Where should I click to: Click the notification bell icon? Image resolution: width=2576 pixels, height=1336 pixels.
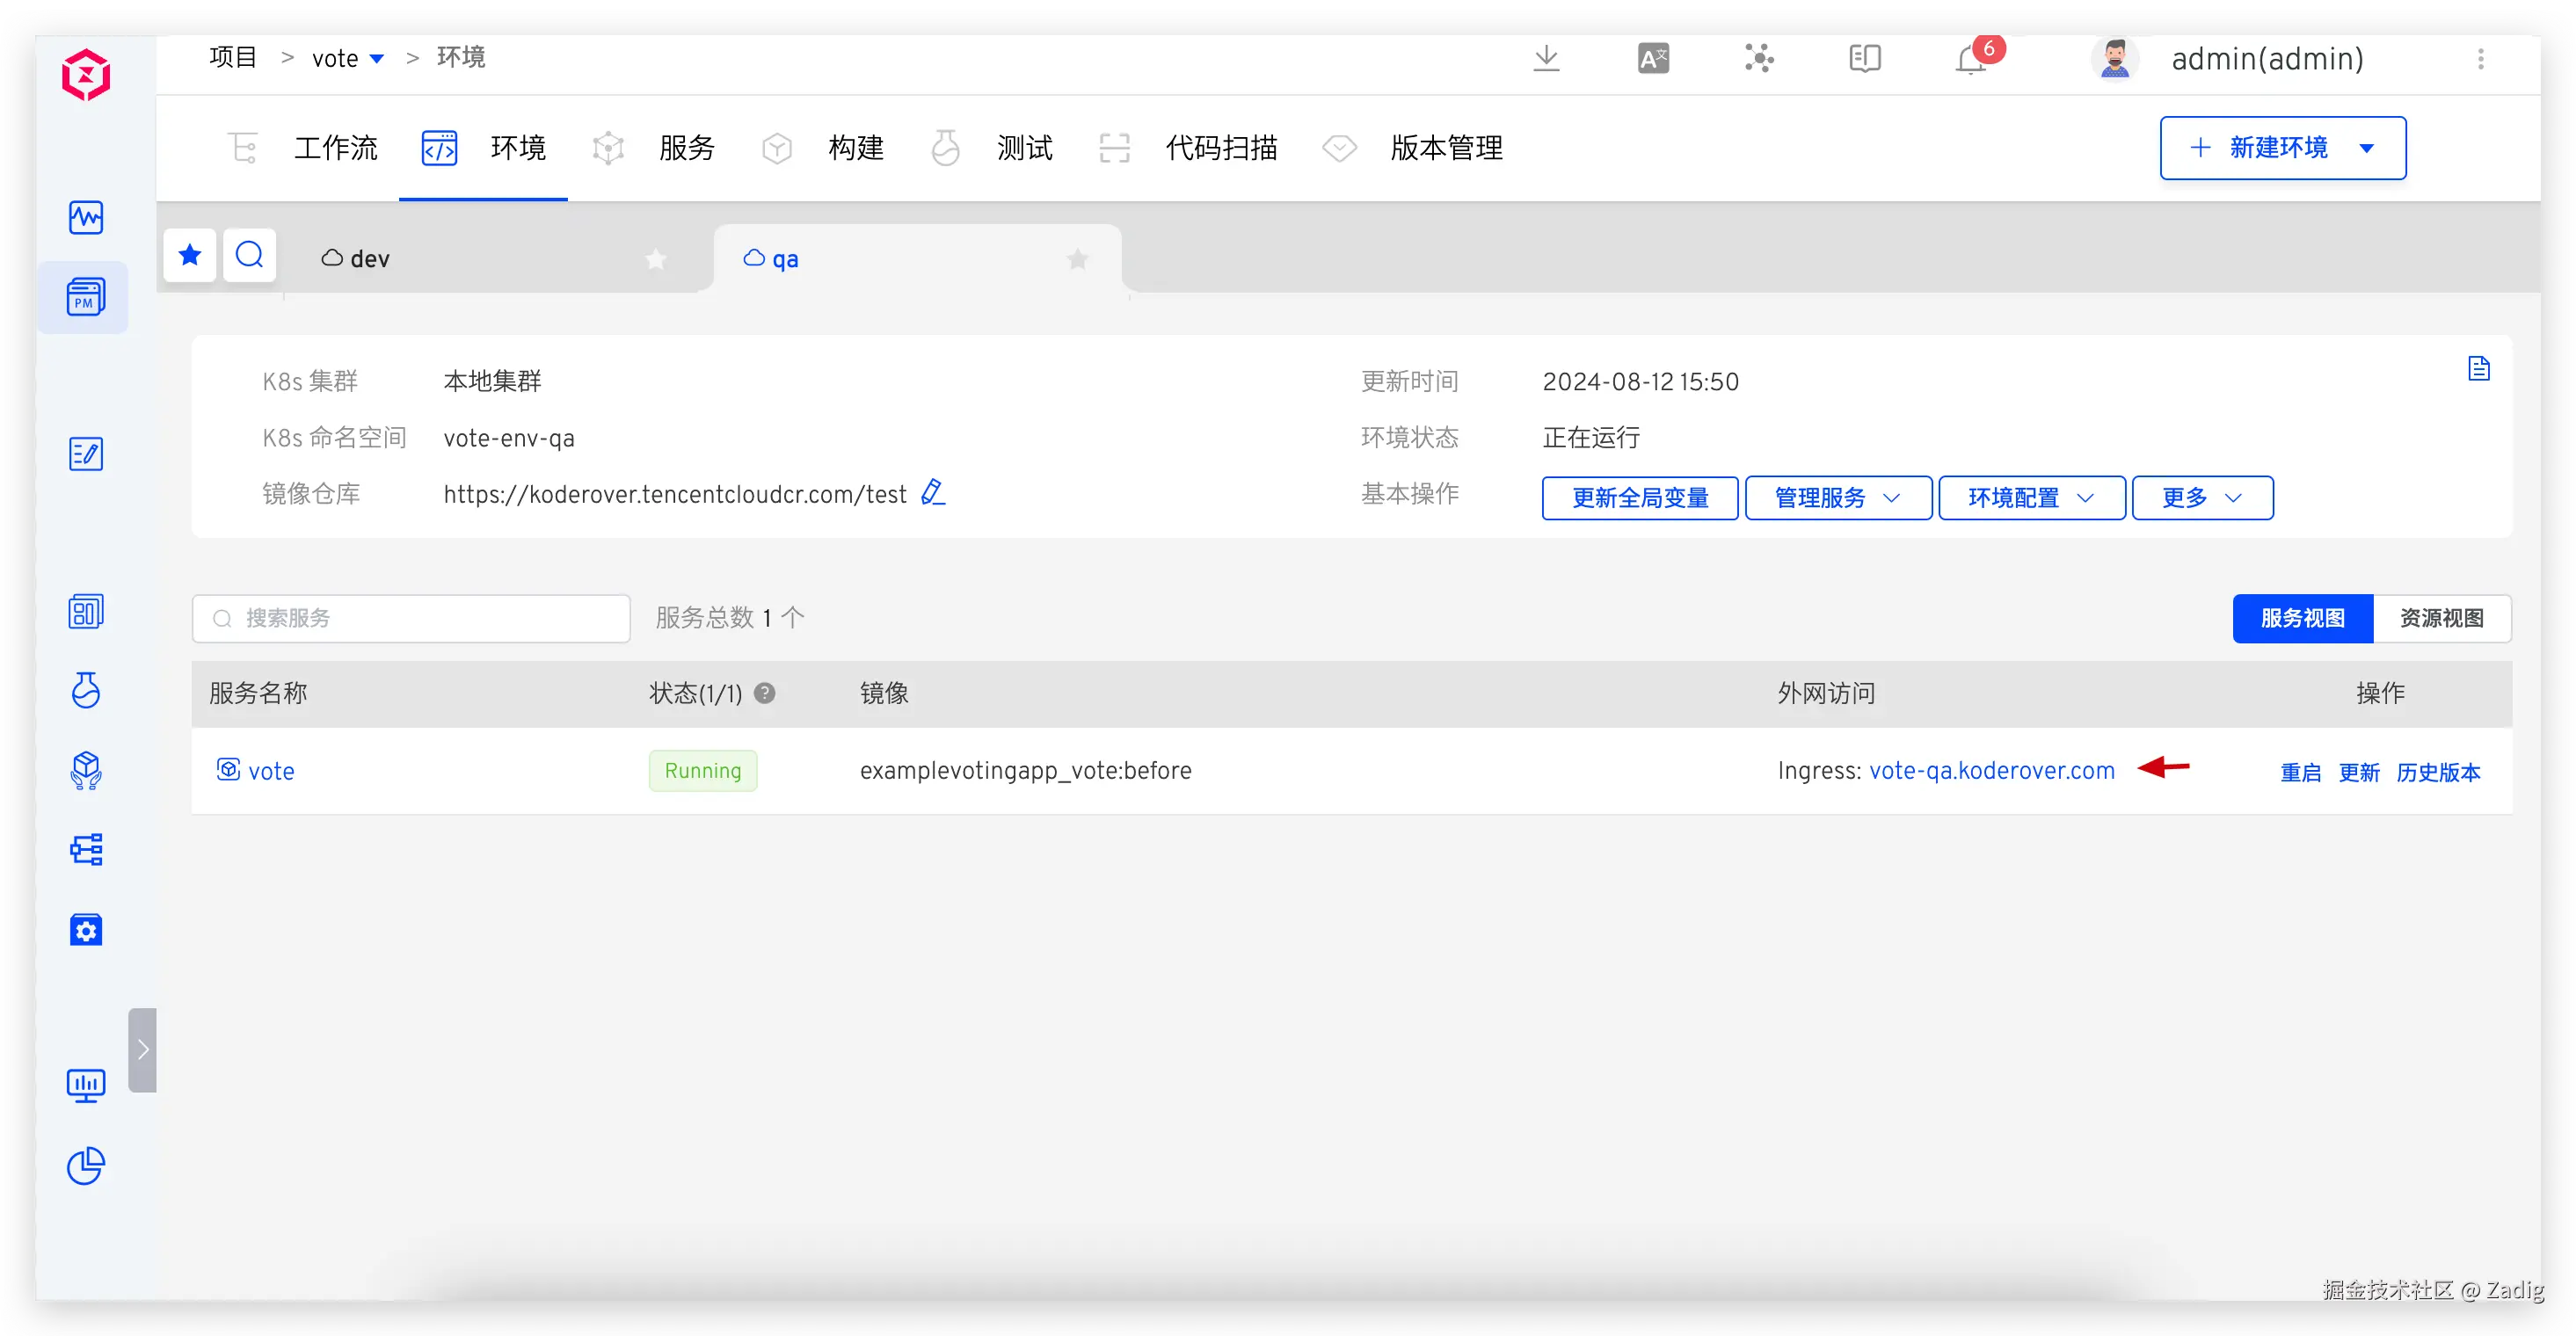[1969, 61]
